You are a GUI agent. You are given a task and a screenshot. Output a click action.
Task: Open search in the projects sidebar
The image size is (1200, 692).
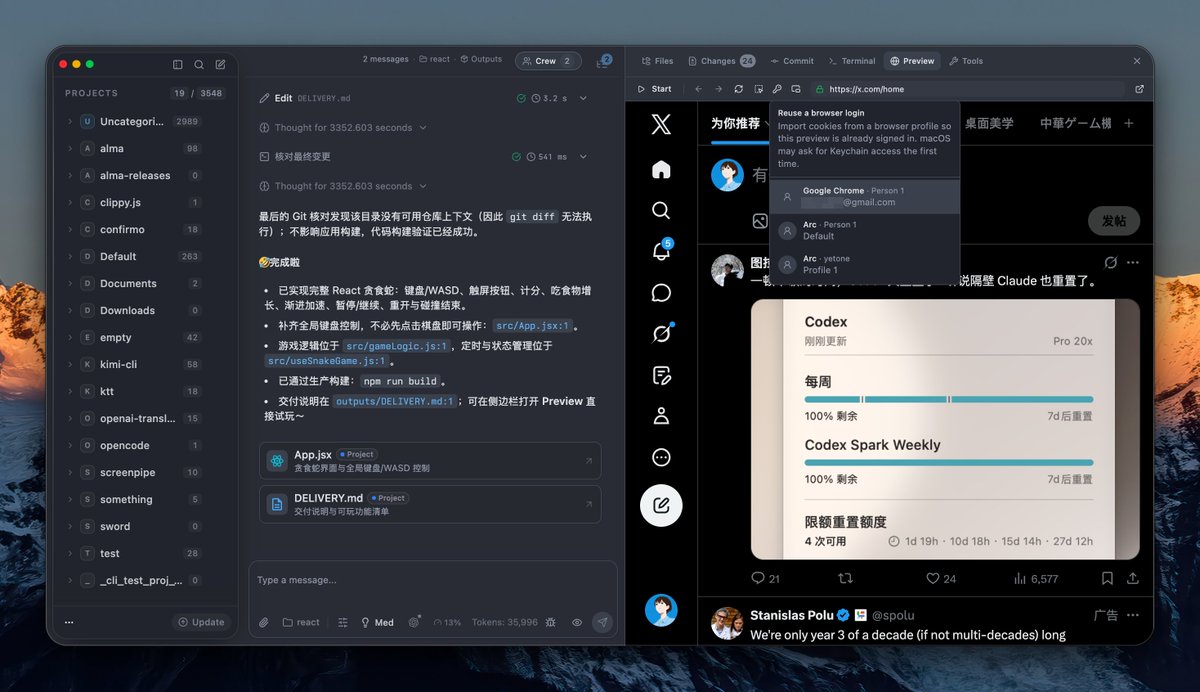[x=199, y=64]
